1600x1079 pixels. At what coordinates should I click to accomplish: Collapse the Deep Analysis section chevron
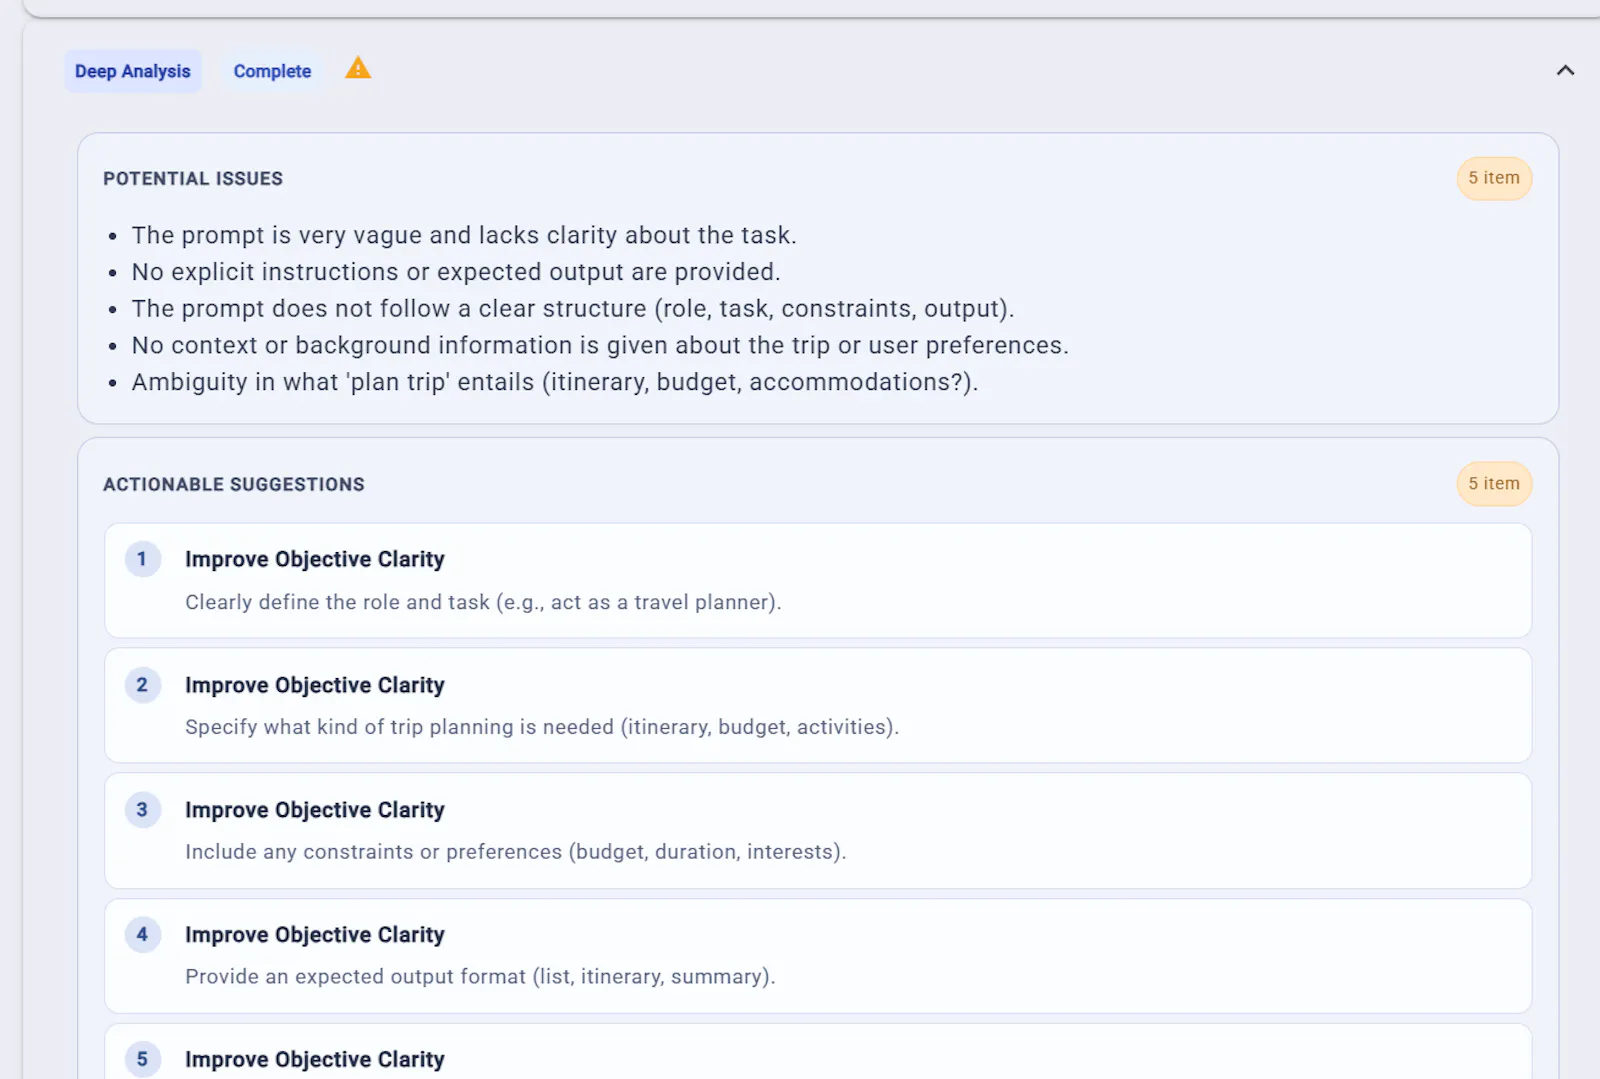pyautogui.click(x=1565, y=70)
